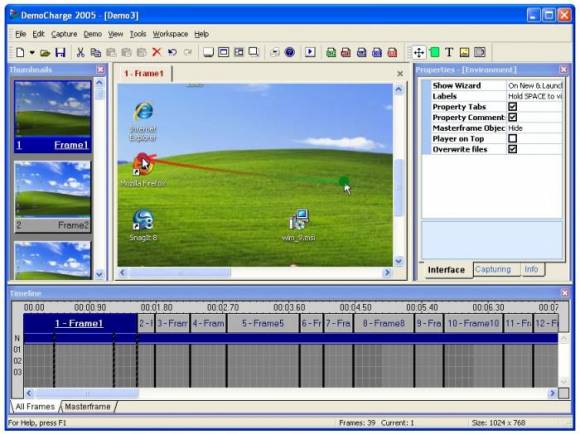This screenshot has width=580, height=434.
Task: Select the green shape tool
Action: coord(435,53)
